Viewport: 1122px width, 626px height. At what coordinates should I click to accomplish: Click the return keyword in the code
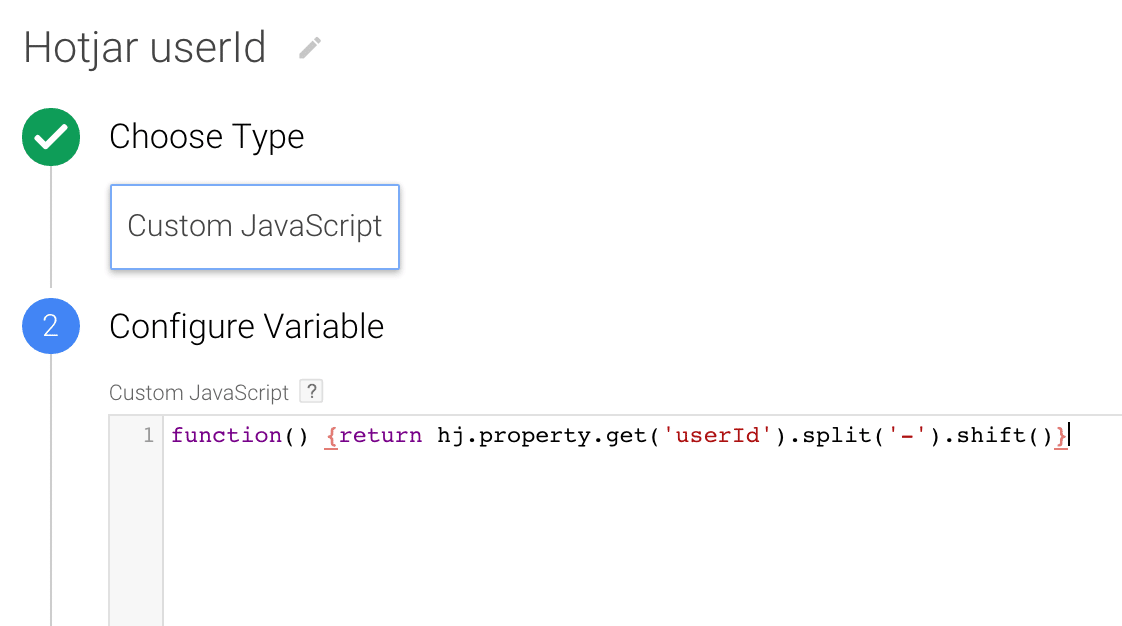coord(381,435)
